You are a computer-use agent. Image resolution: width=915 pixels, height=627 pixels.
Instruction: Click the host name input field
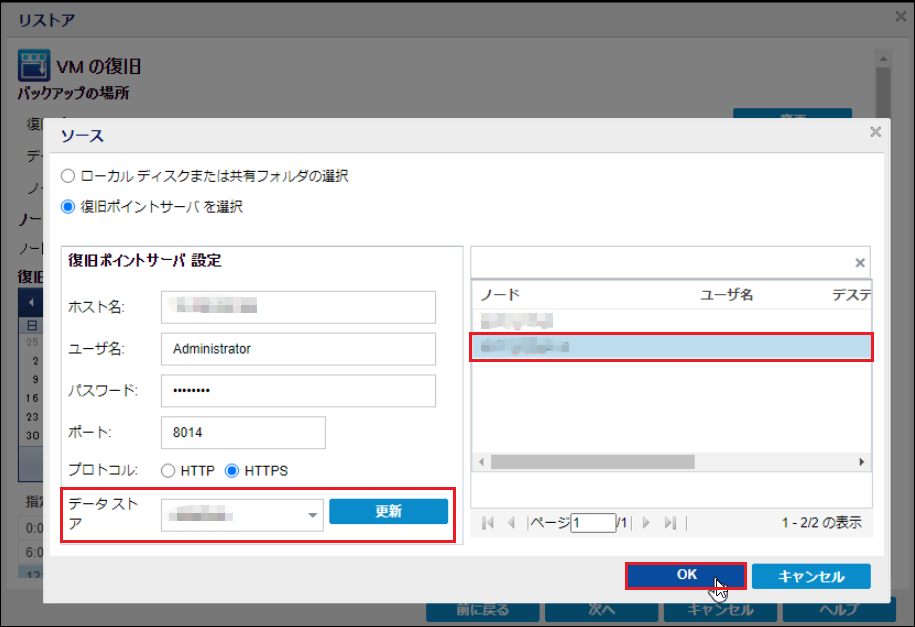298,307
